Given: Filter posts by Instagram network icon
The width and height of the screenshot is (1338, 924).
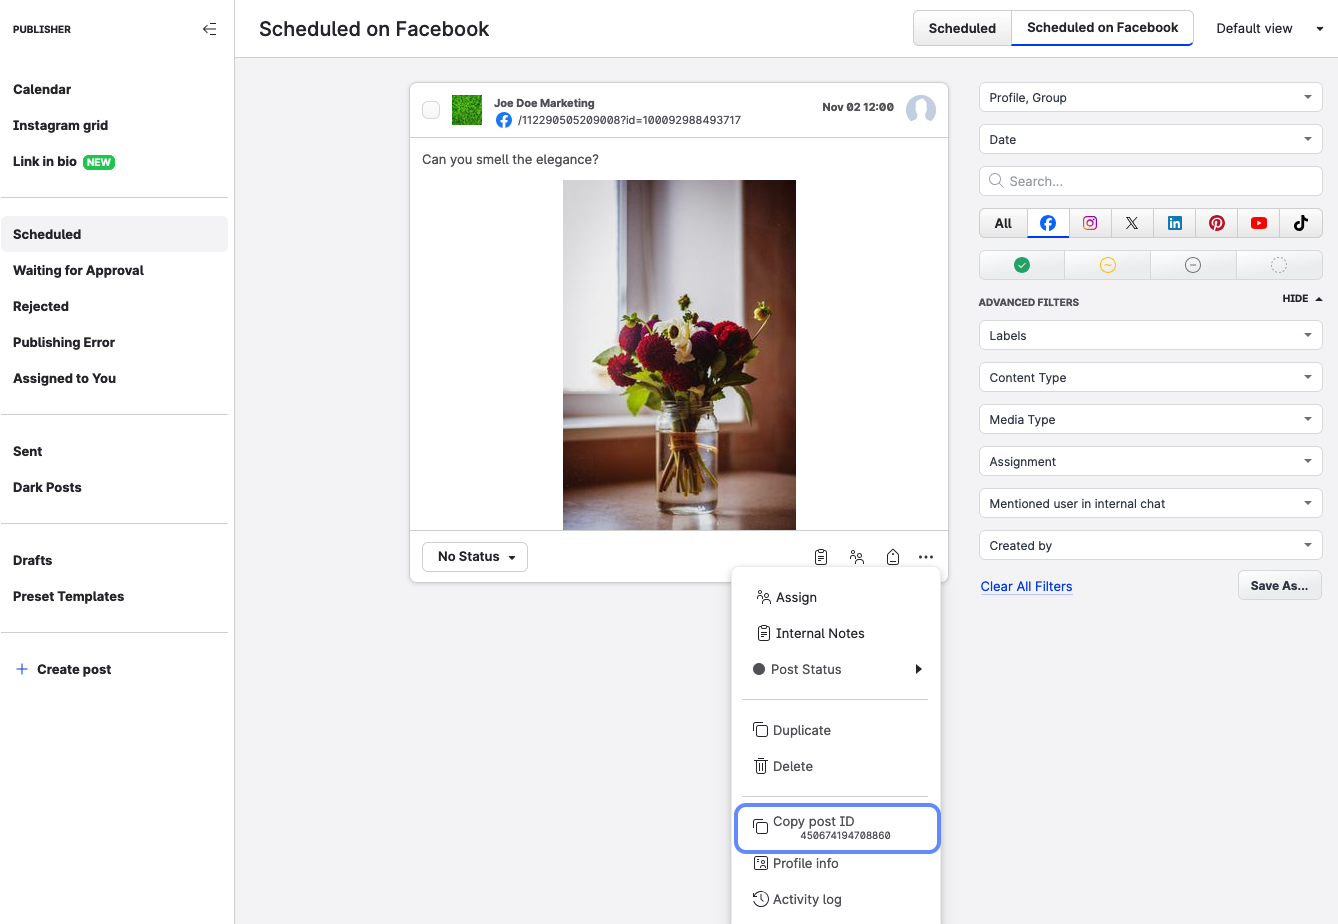Looking at the screenshot, I should pyautogui.click(x=1090, y=223).
